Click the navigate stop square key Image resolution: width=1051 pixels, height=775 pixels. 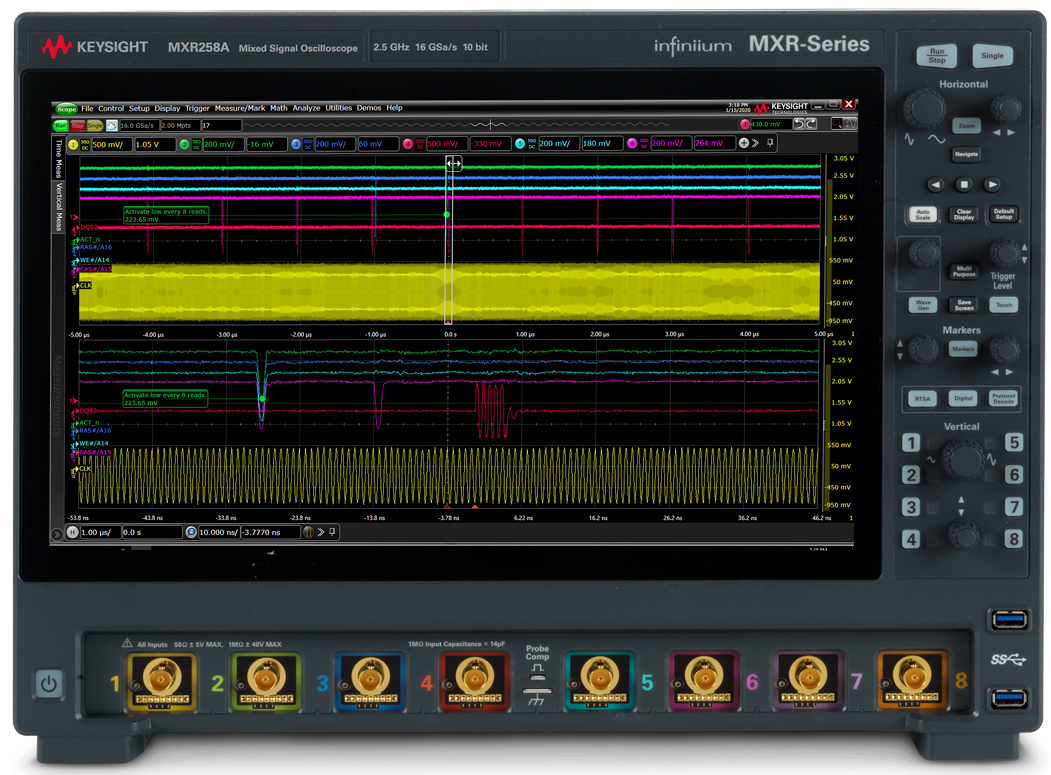tap(964, 185)
